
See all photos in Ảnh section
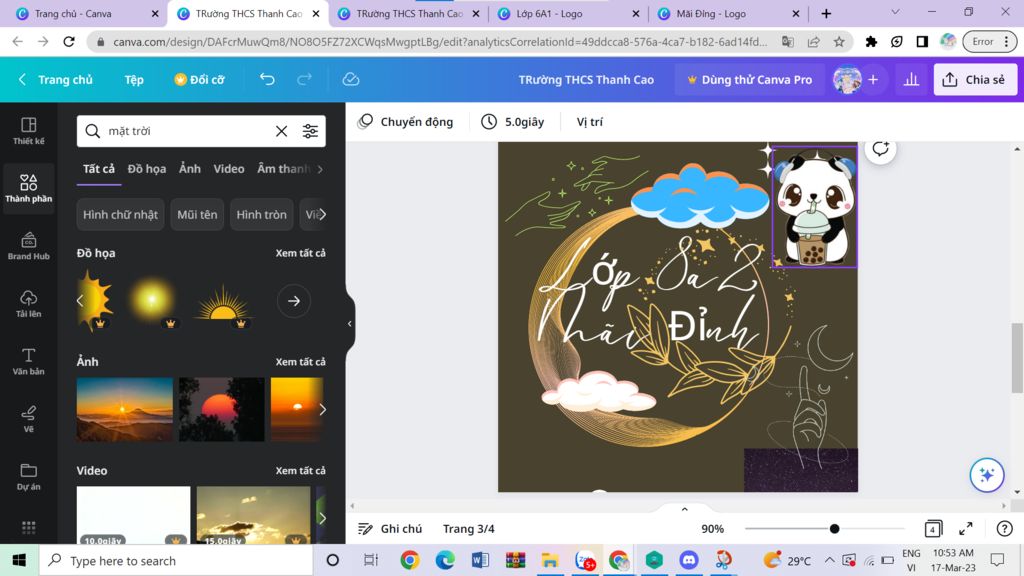(300, 361)
